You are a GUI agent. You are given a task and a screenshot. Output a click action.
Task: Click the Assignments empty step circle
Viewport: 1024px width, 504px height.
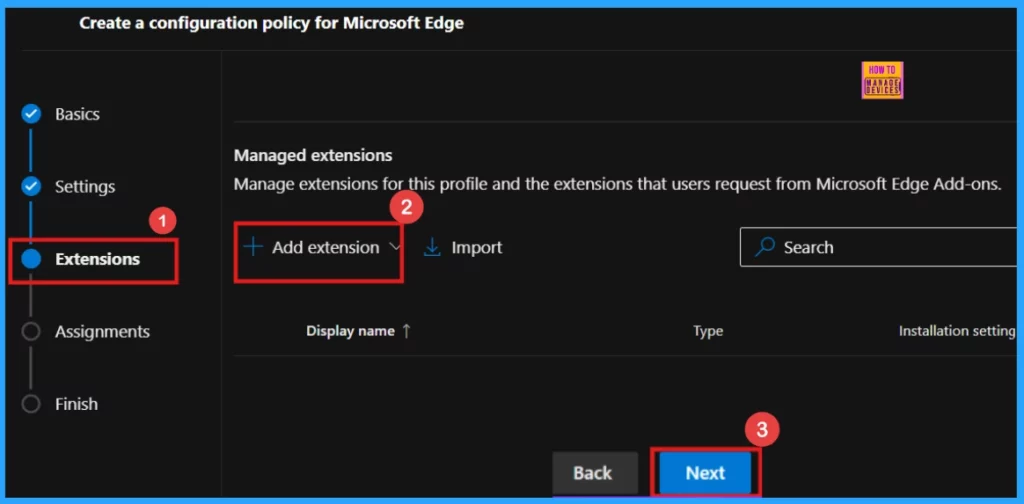click(31, 332)
